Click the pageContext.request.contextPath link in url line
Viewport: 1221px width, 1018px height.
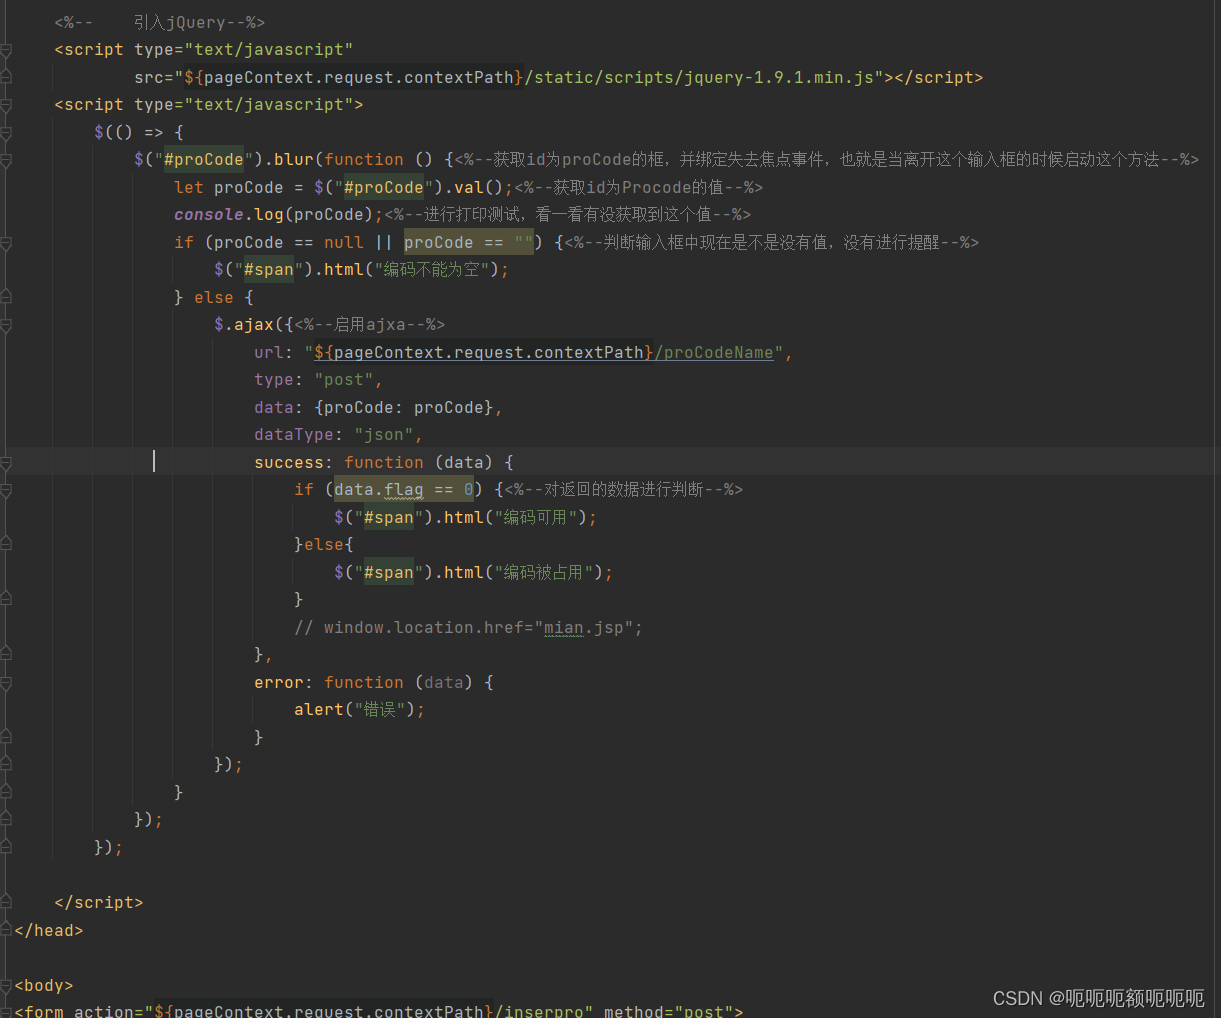coord(489,353)
